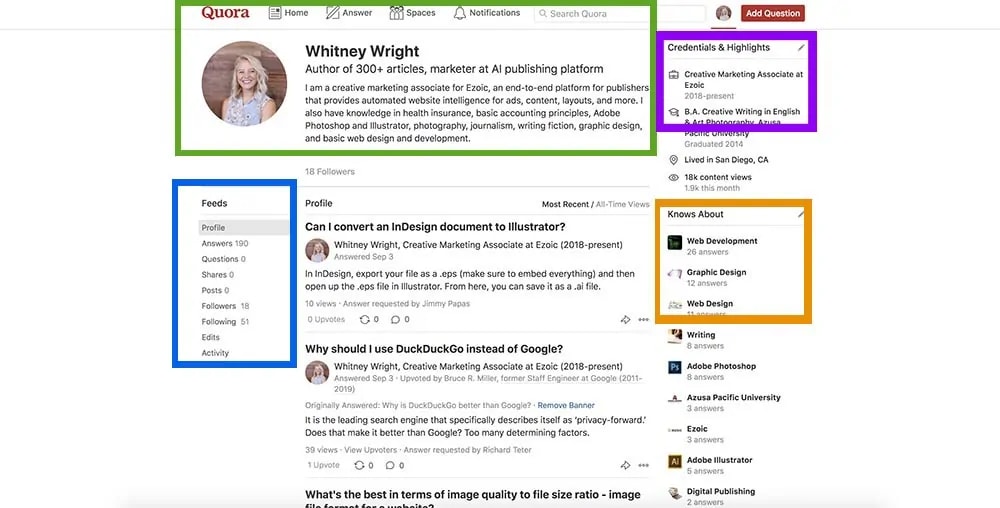Click Lived in San Diego, CA

coord(726,160)
